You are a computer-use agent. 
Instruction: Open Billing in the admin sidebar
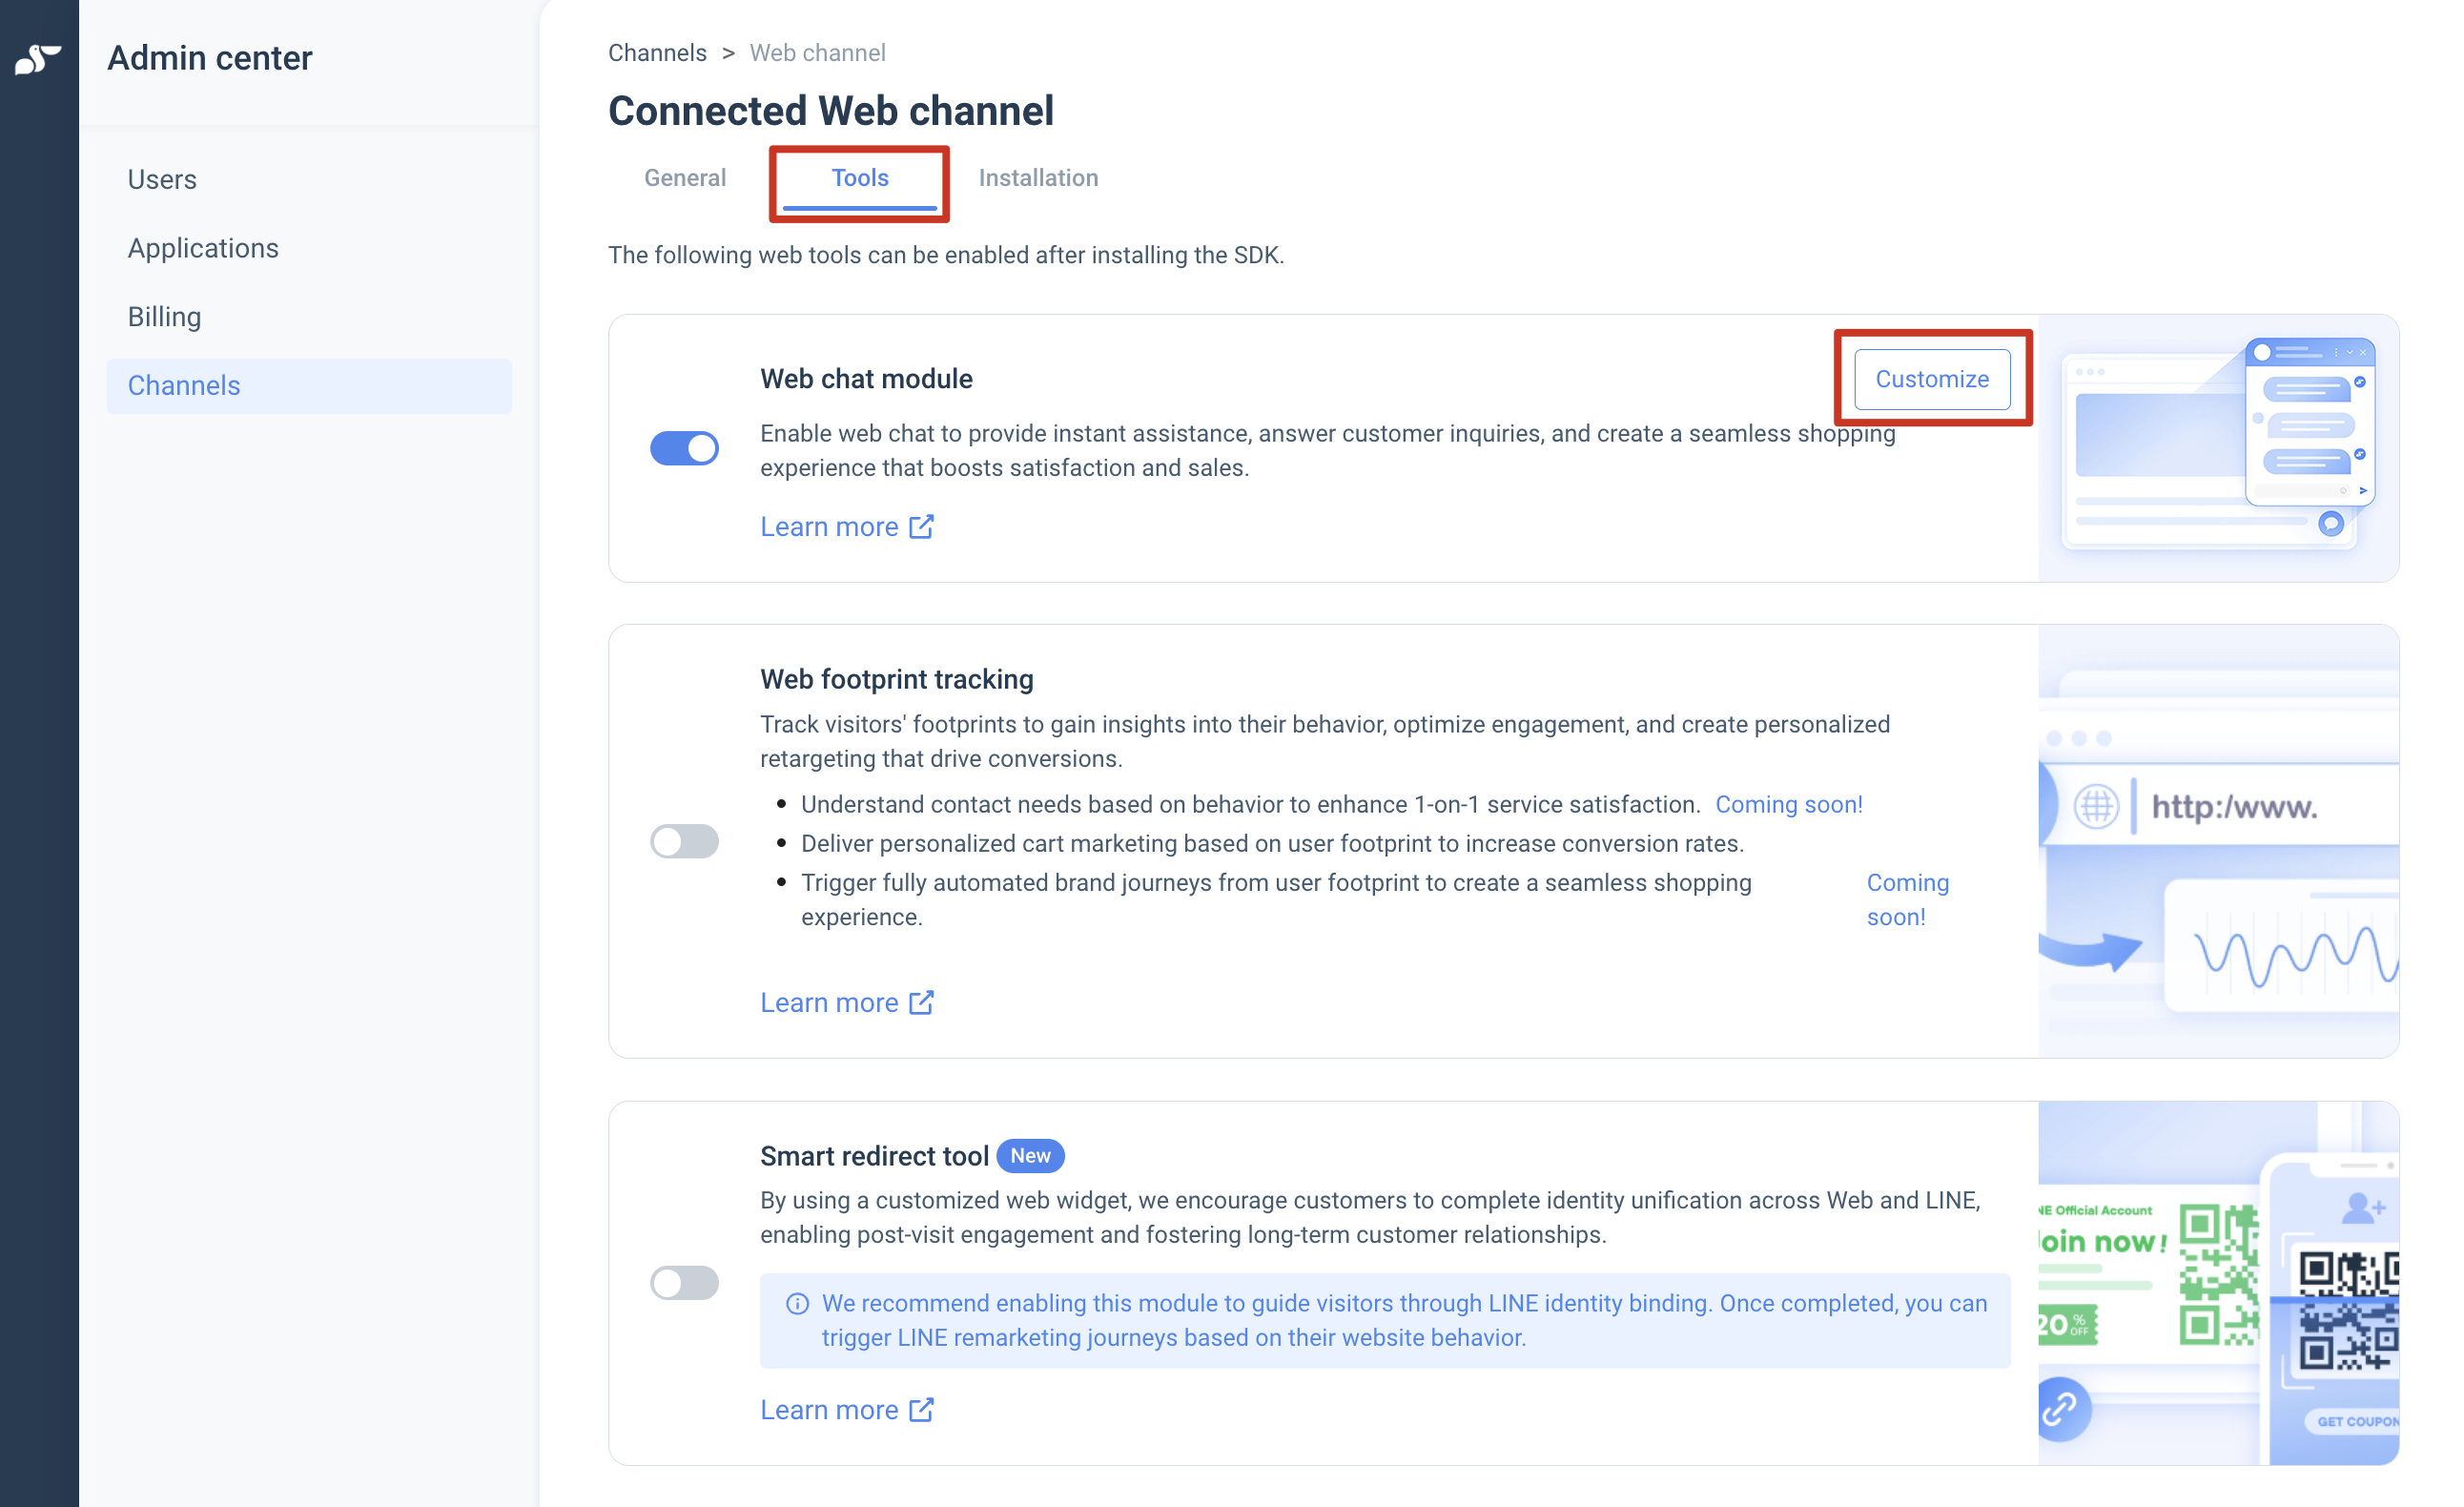[165, 317]
